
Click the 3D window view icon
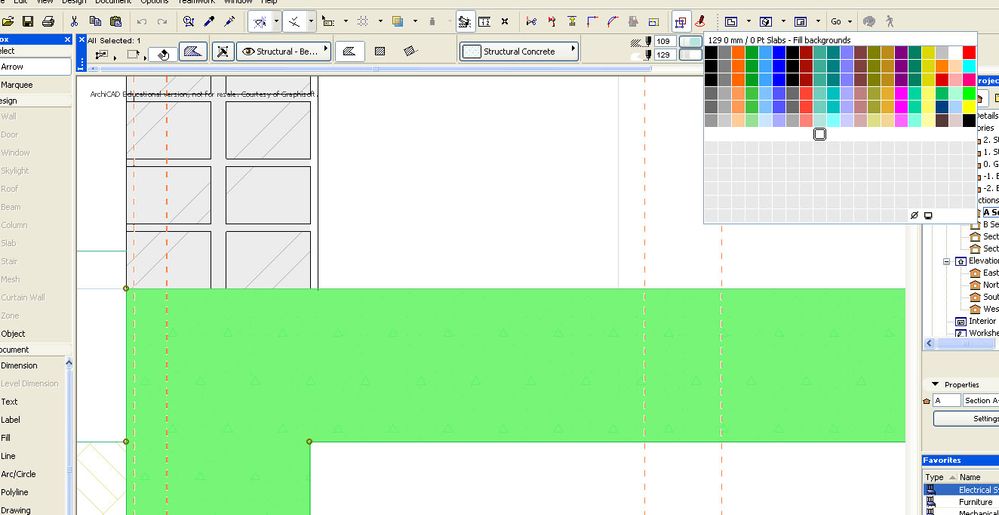766,22
